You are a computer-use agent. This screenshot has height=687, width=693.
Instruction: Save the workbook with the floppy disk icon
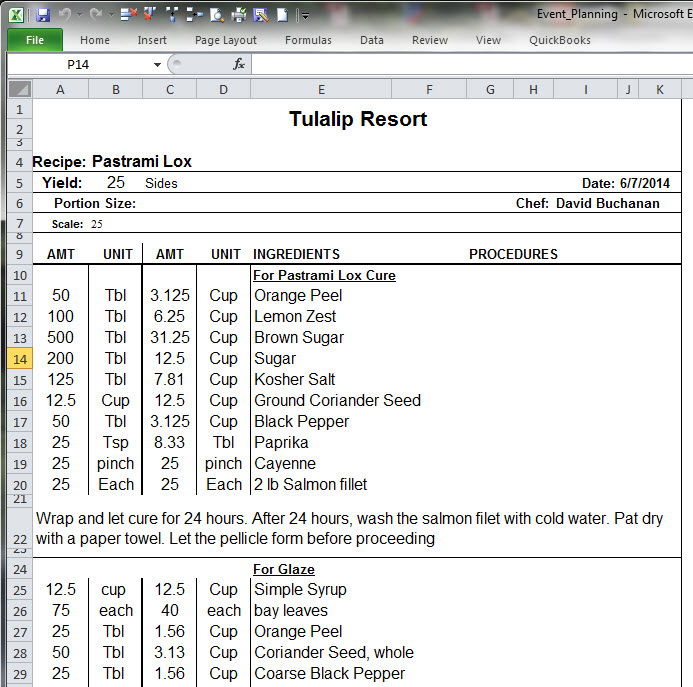click(x=43, y=15)
